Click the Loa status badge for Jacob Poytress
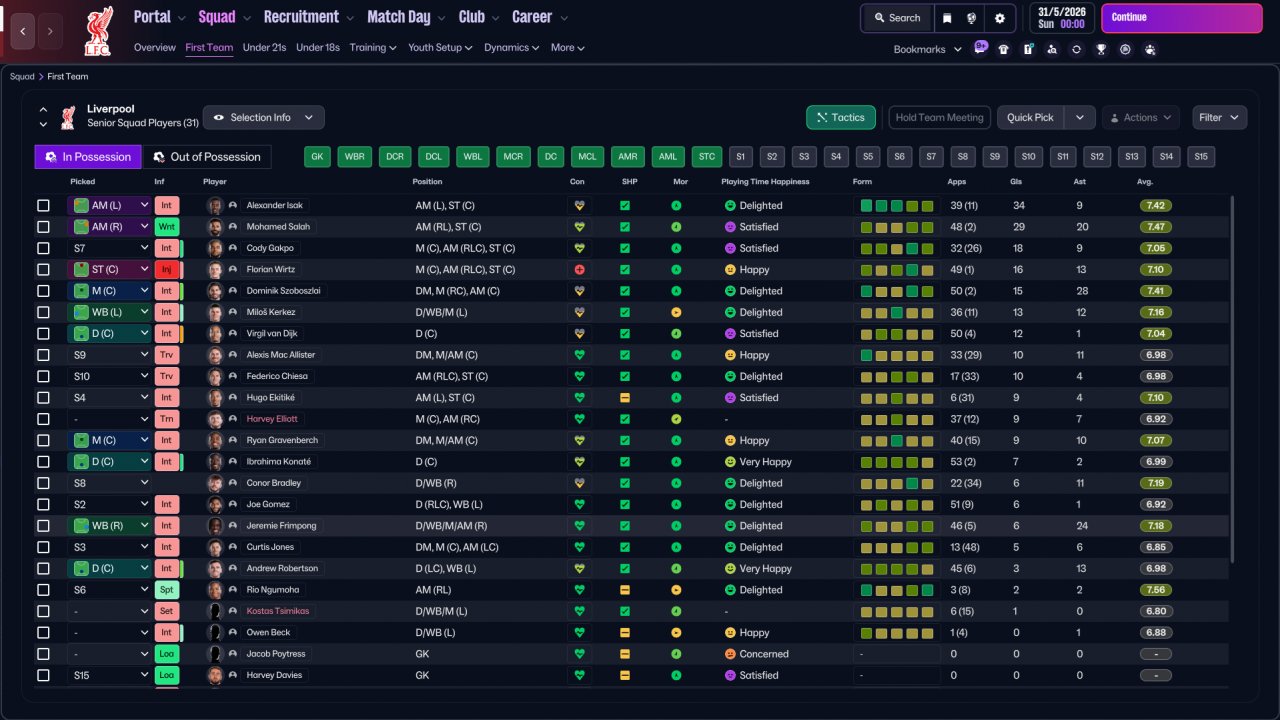Viewport: 1280px width, 720px height. tap(166, 654)
